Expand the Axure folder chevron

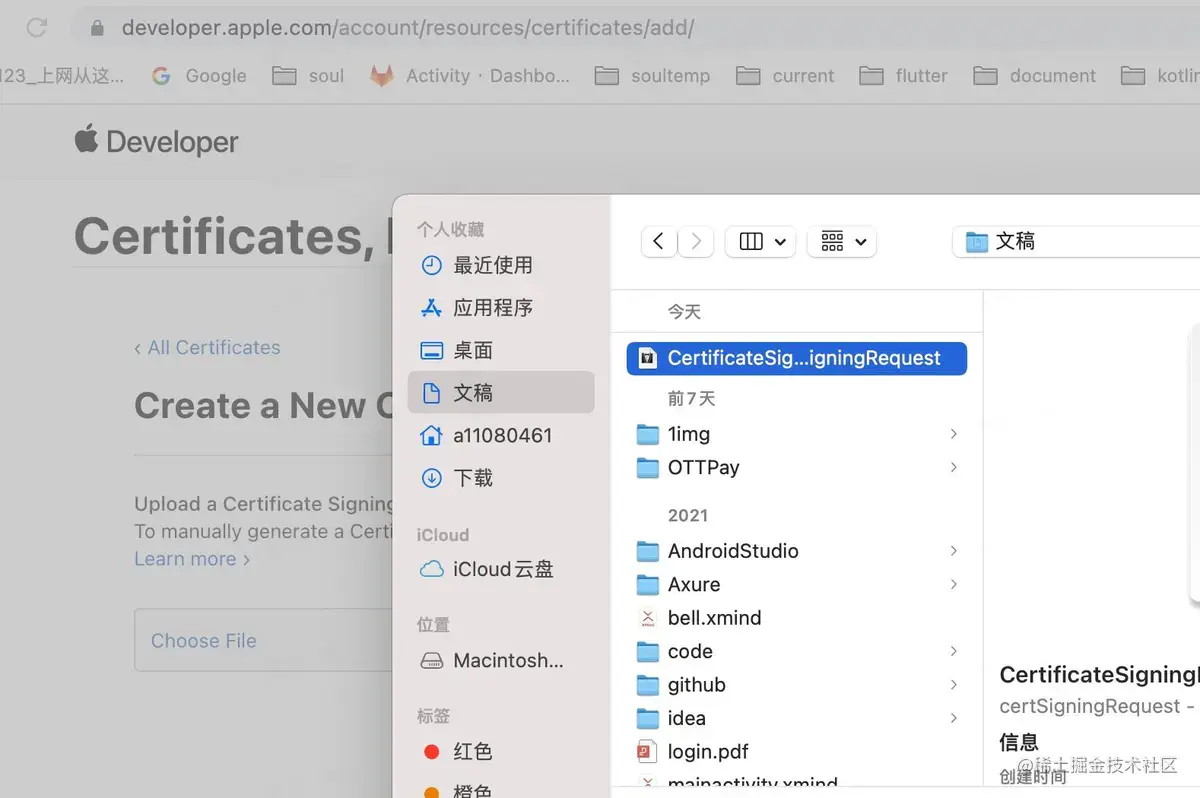tap(953, 584)
